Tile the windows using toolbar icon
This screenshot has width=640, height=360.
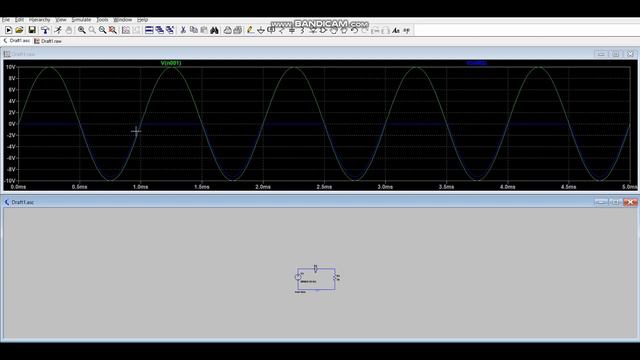click(x=149, y=30)
